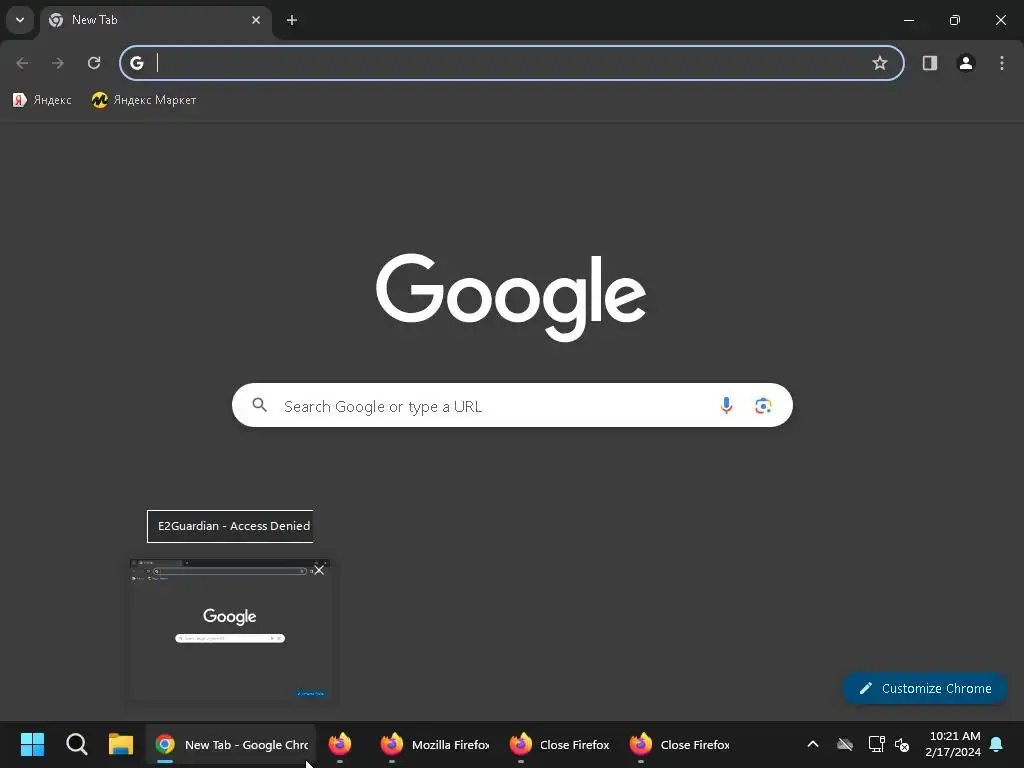Image resolution: width=1024 pixels, height=768 pixels.
Task: Open a new tab with plus button
Action: point(292,20)
